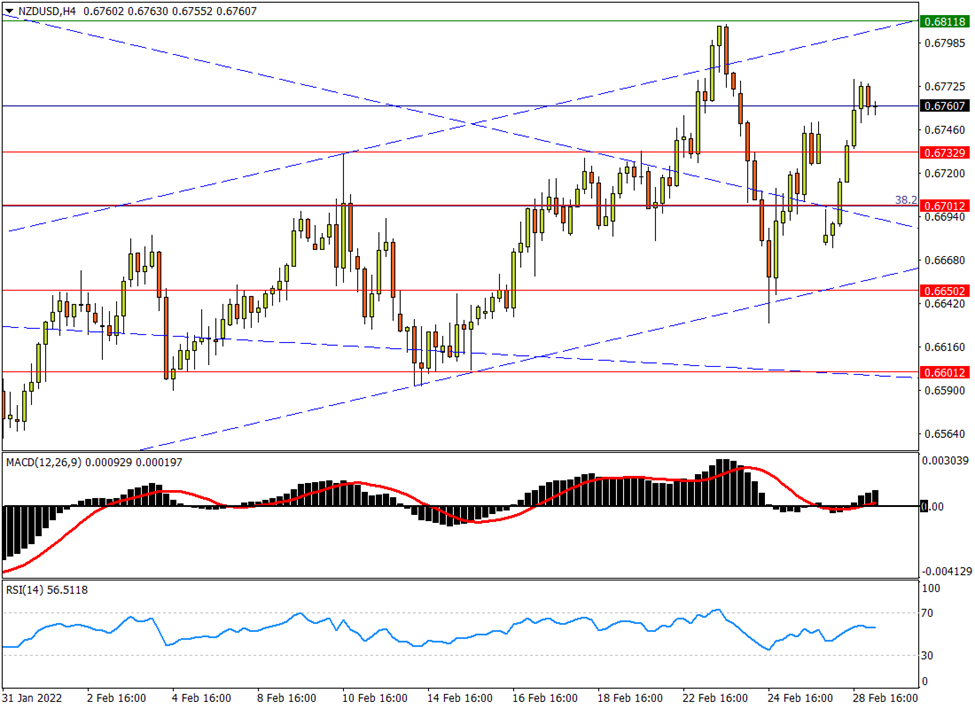Select the 0.67725 price scale value
The image size is (975, 709).
point(945,86)
